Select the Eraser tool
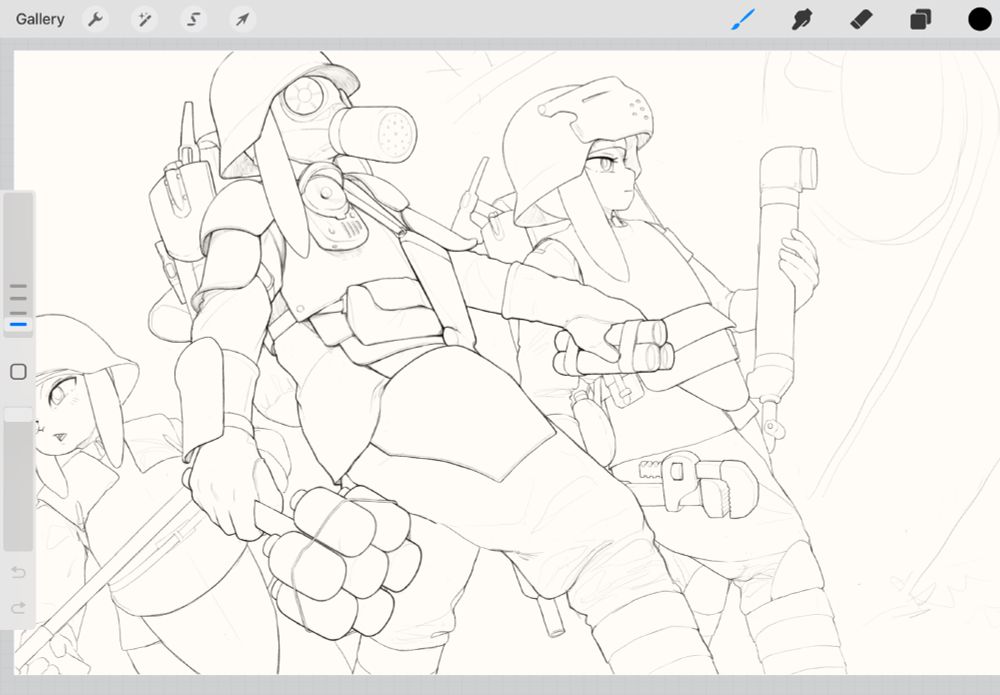The image size is (1000, 695). click(x=861, y=19)
